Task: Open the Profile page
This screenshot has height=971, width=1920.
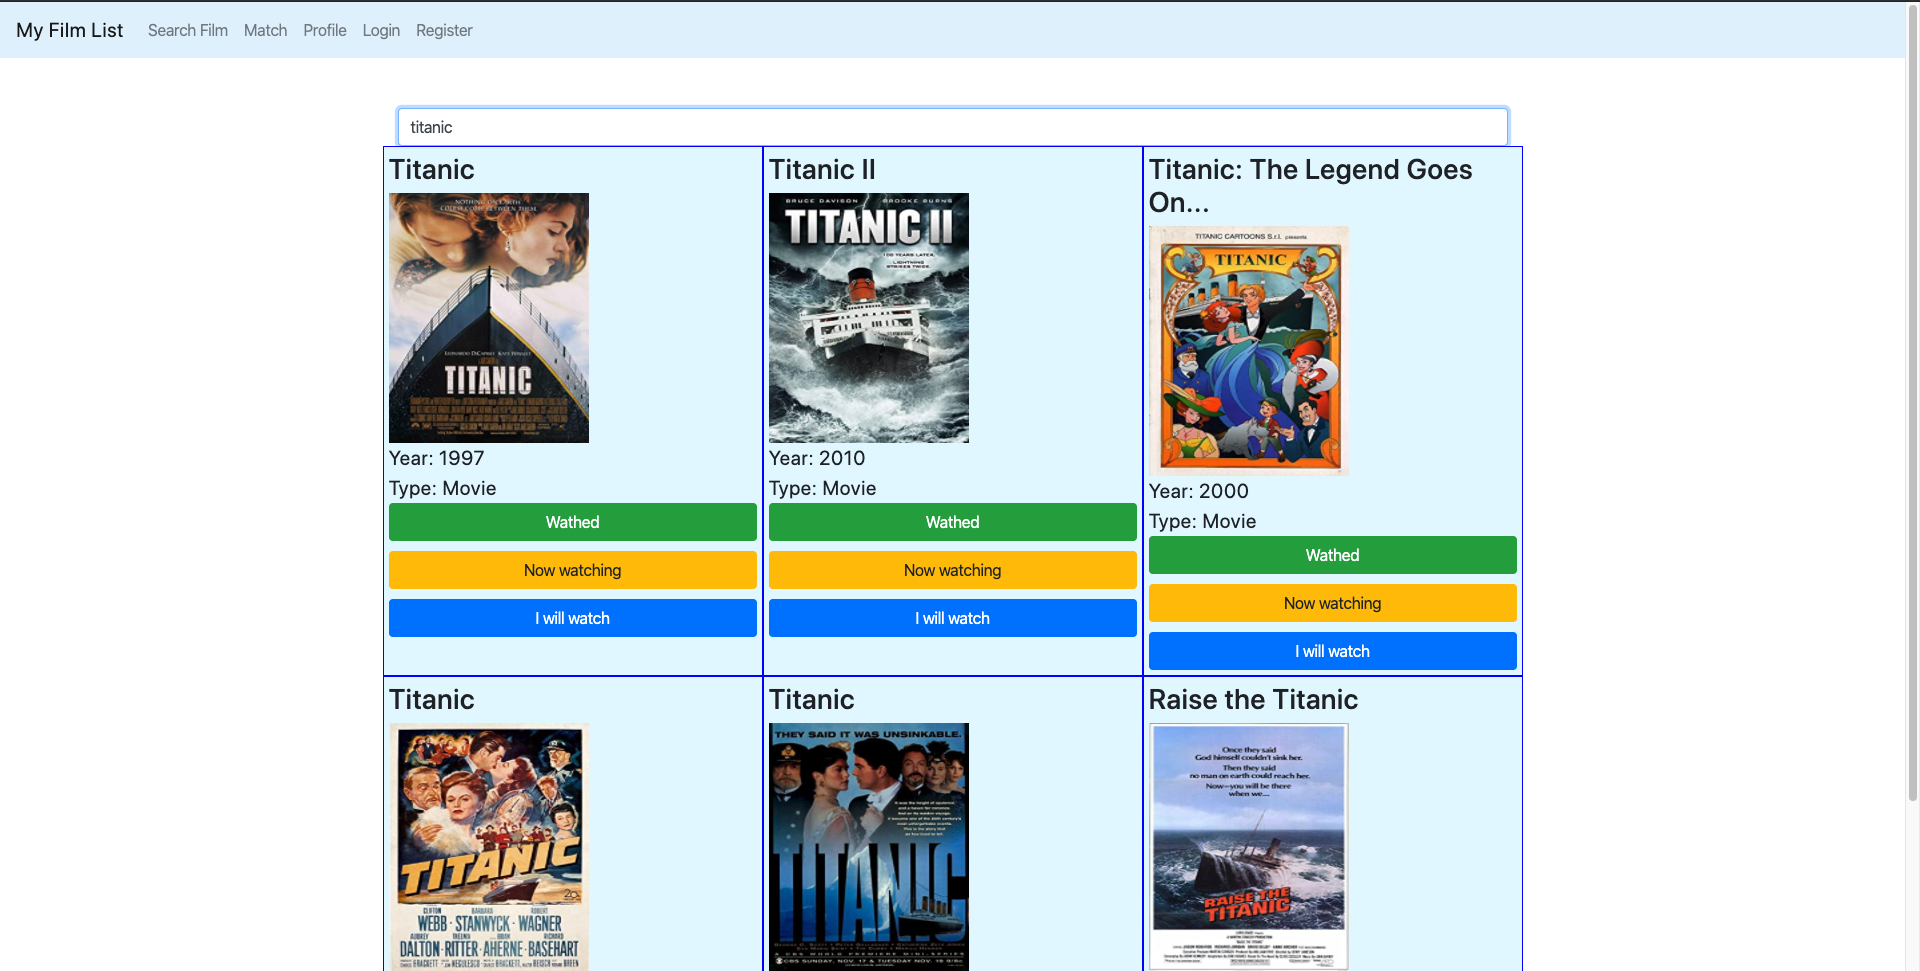Action: (325, 30)
